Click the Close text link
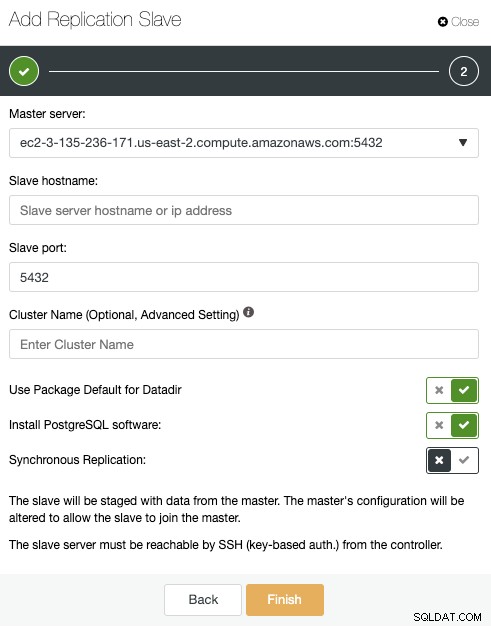Viewport: 491px width, 627px height. coord(465,22)
